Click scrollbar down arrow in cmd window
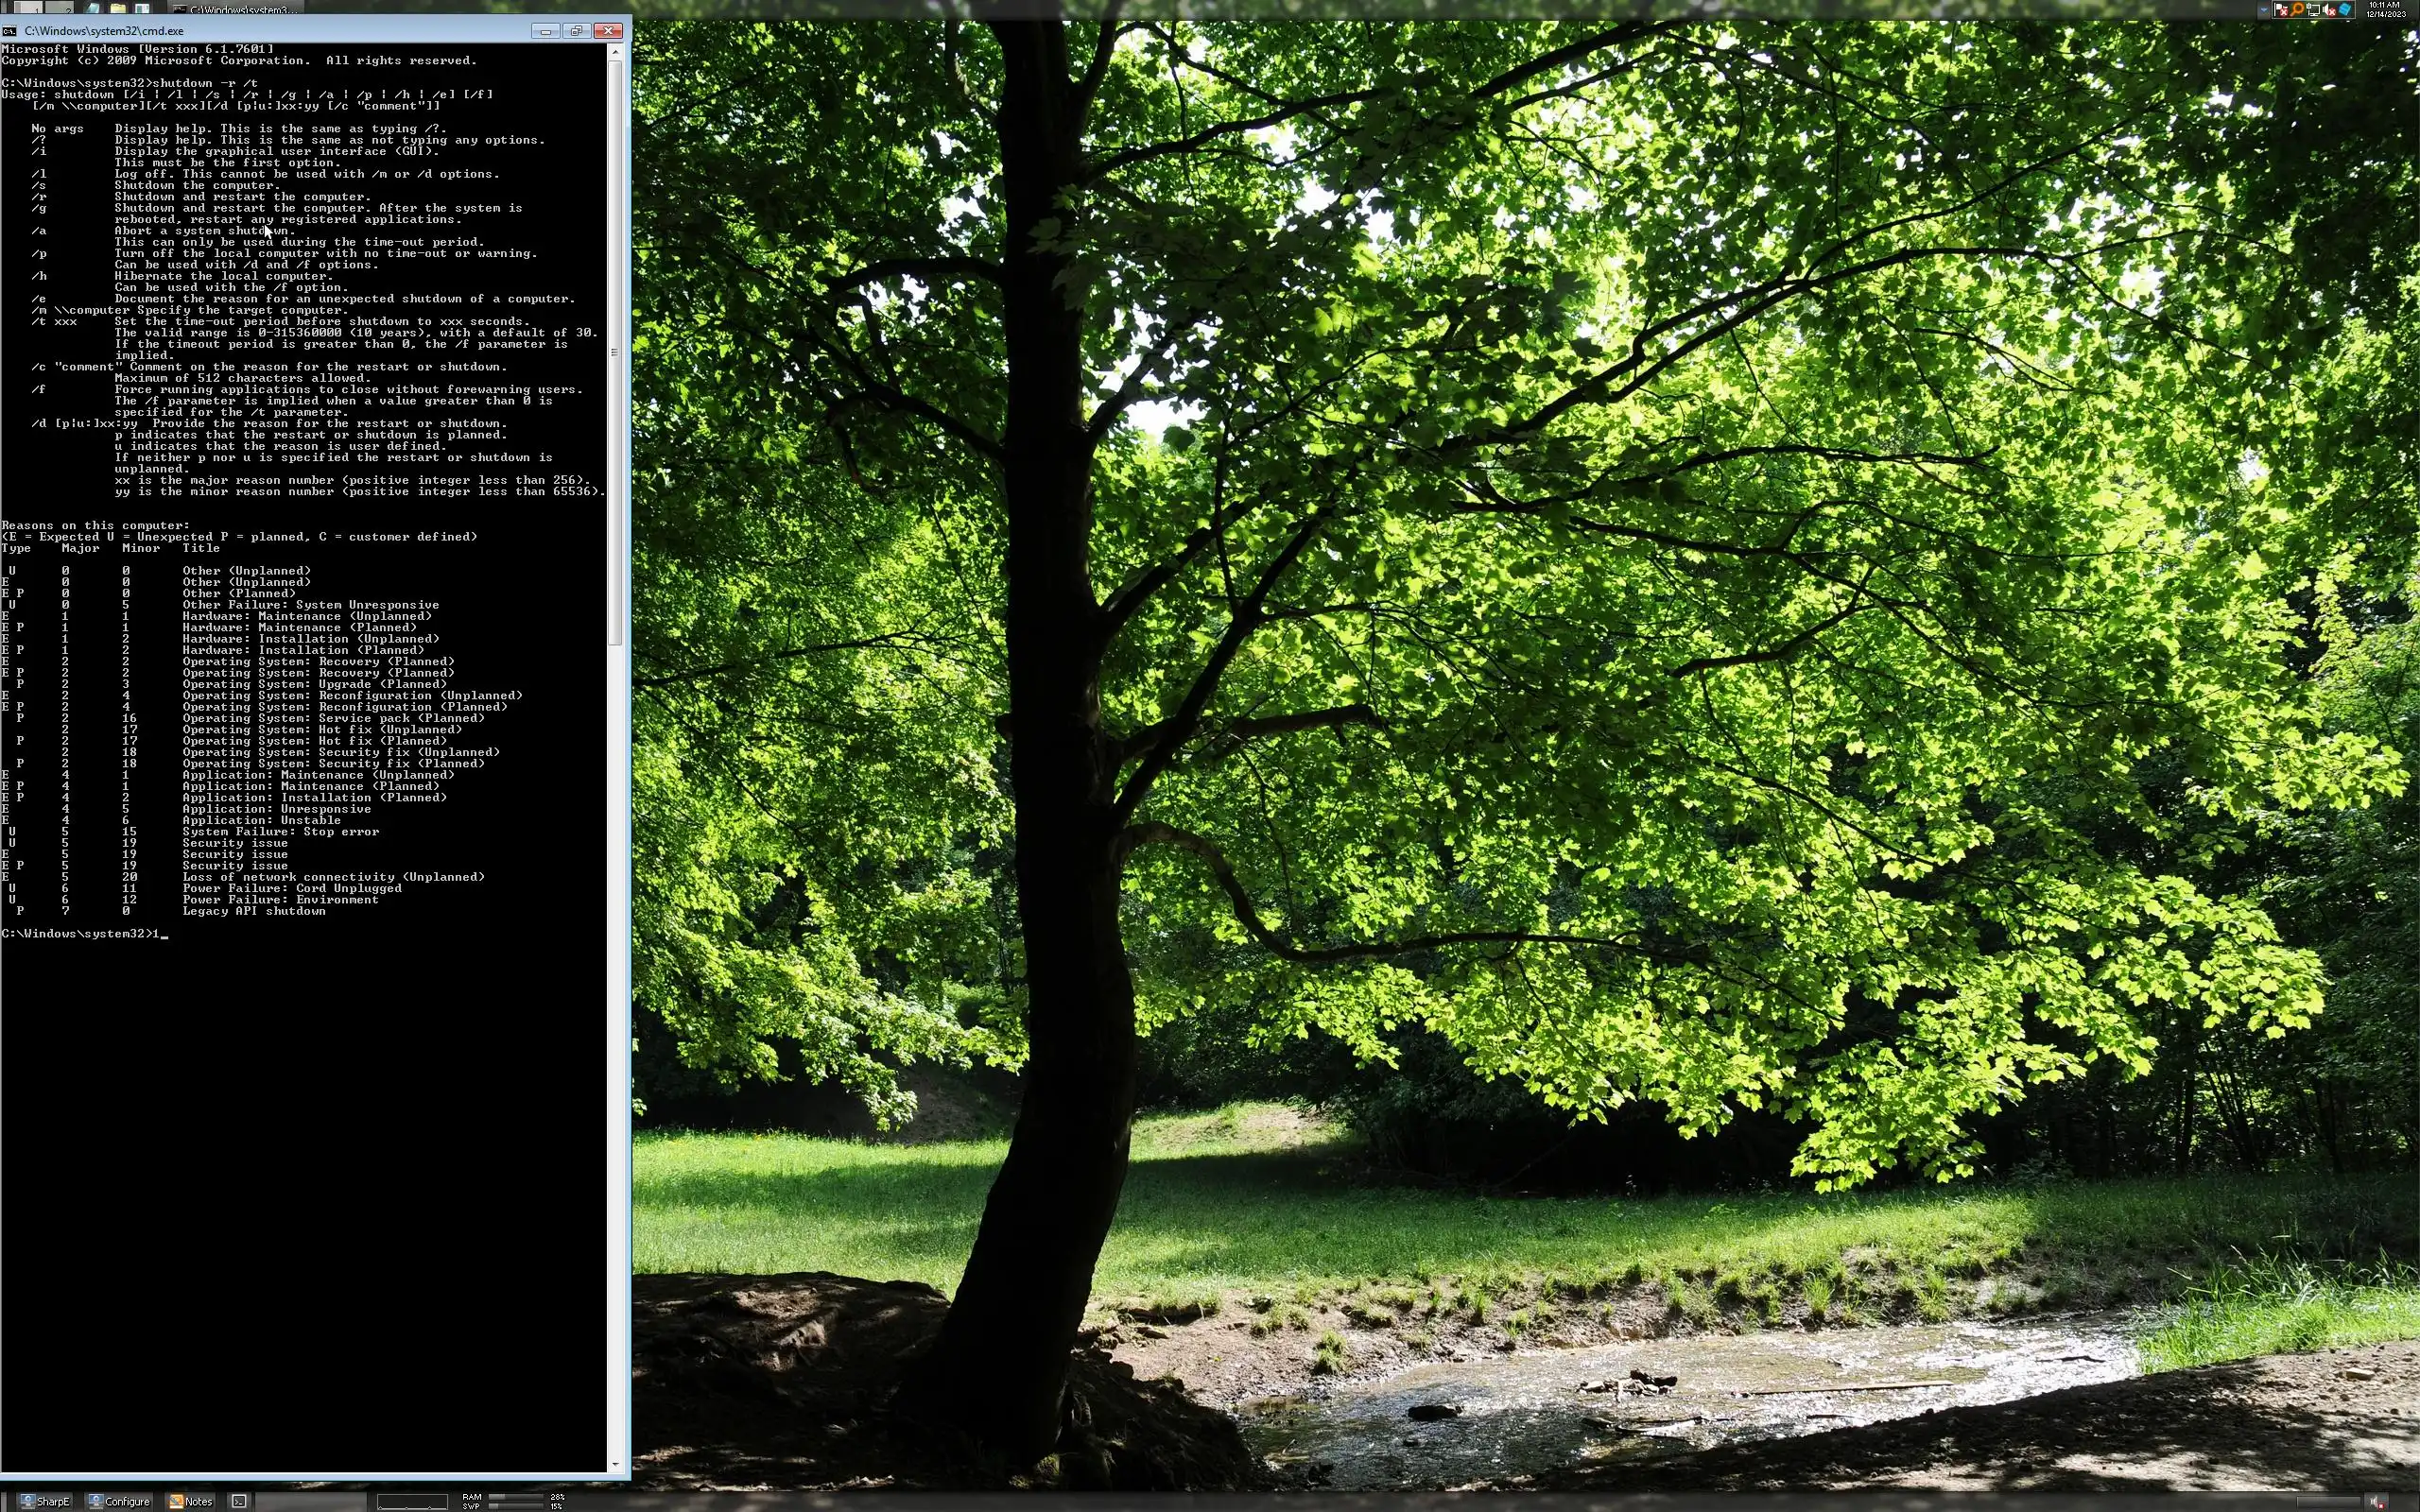This screenshot has height=1512, width=2420. (x=615, y=1464)
